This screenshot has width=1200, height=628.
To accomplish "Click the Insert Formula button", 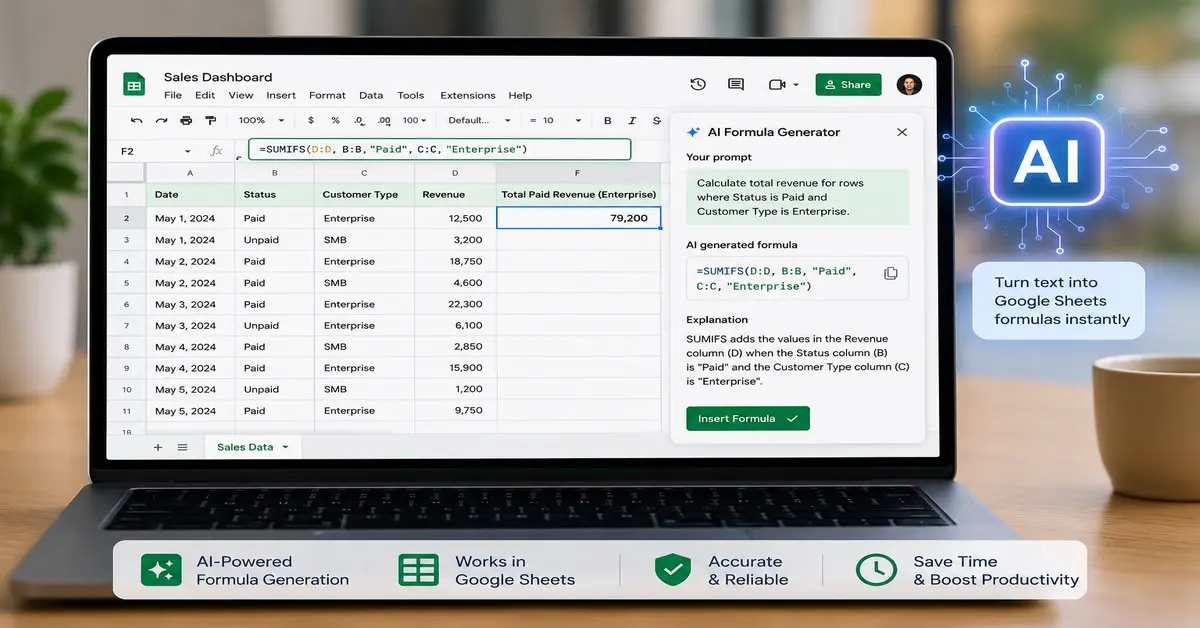I will point(748,418).
